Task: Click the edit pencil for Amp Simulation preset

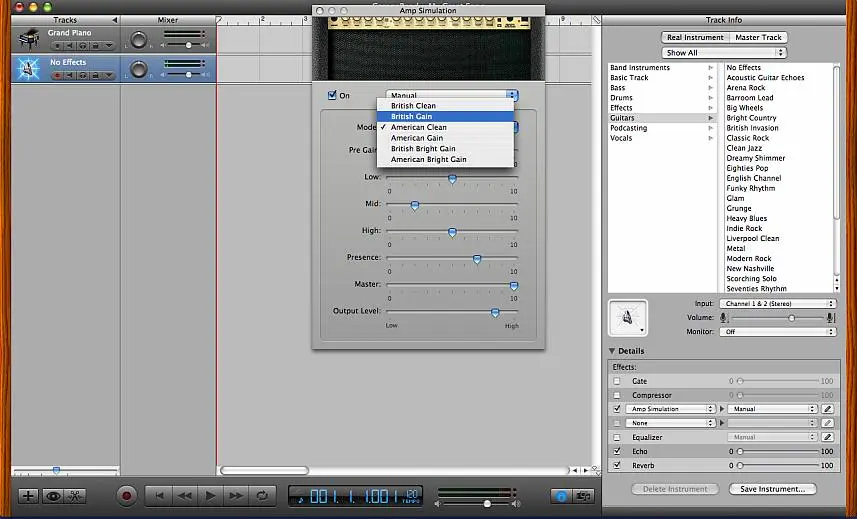Action: coord(827,409)
